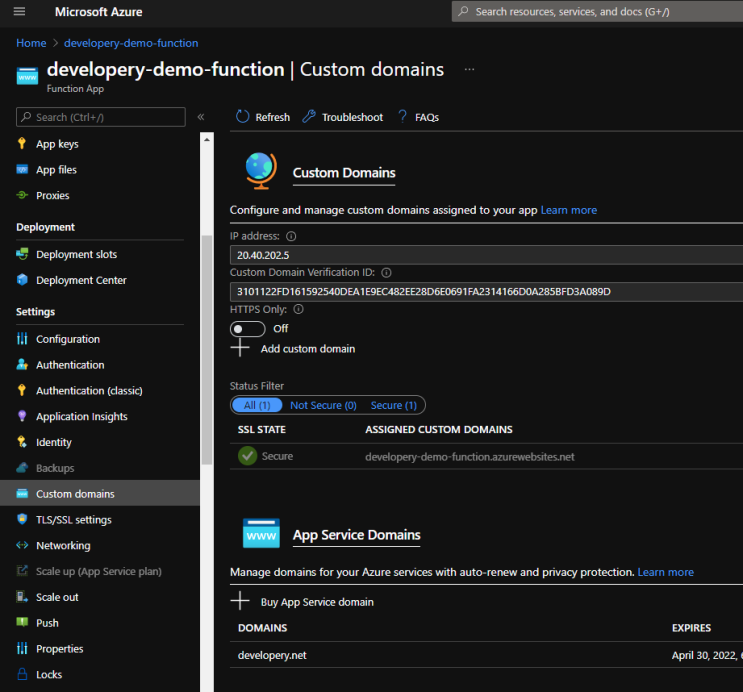743x692 pixels.
Task: Open TLS/SSL settings page
Action: pos(74,519)
